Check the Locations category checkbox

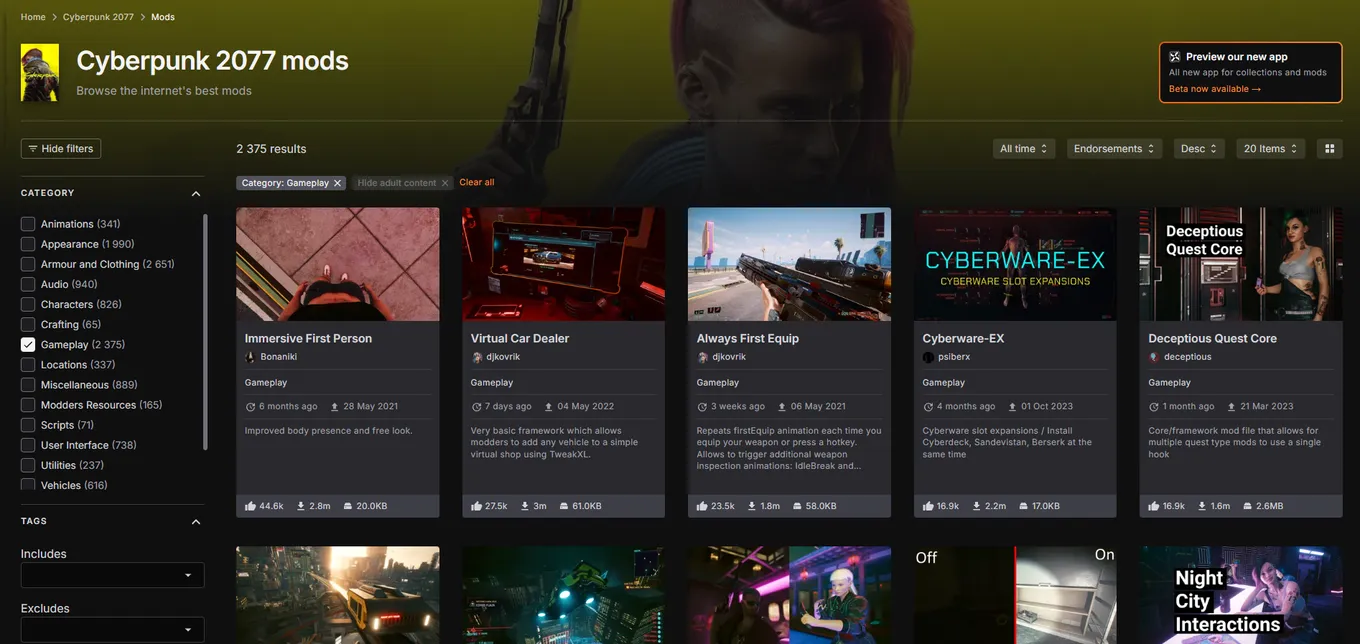(28, 365)
